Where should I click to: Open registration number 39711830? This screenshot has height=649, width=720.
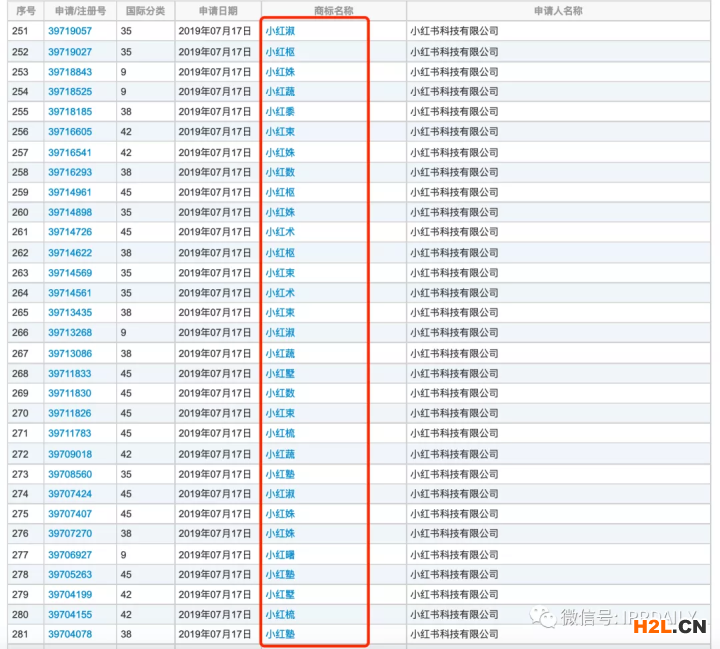(70, 393)
